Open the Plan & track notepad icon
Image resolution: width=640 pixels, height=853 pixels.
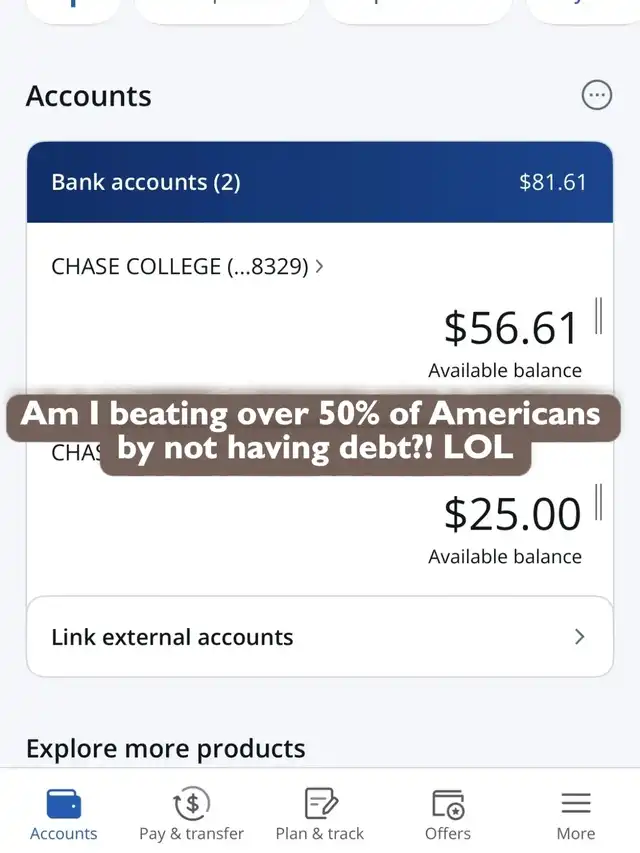(x=320, y=803)
